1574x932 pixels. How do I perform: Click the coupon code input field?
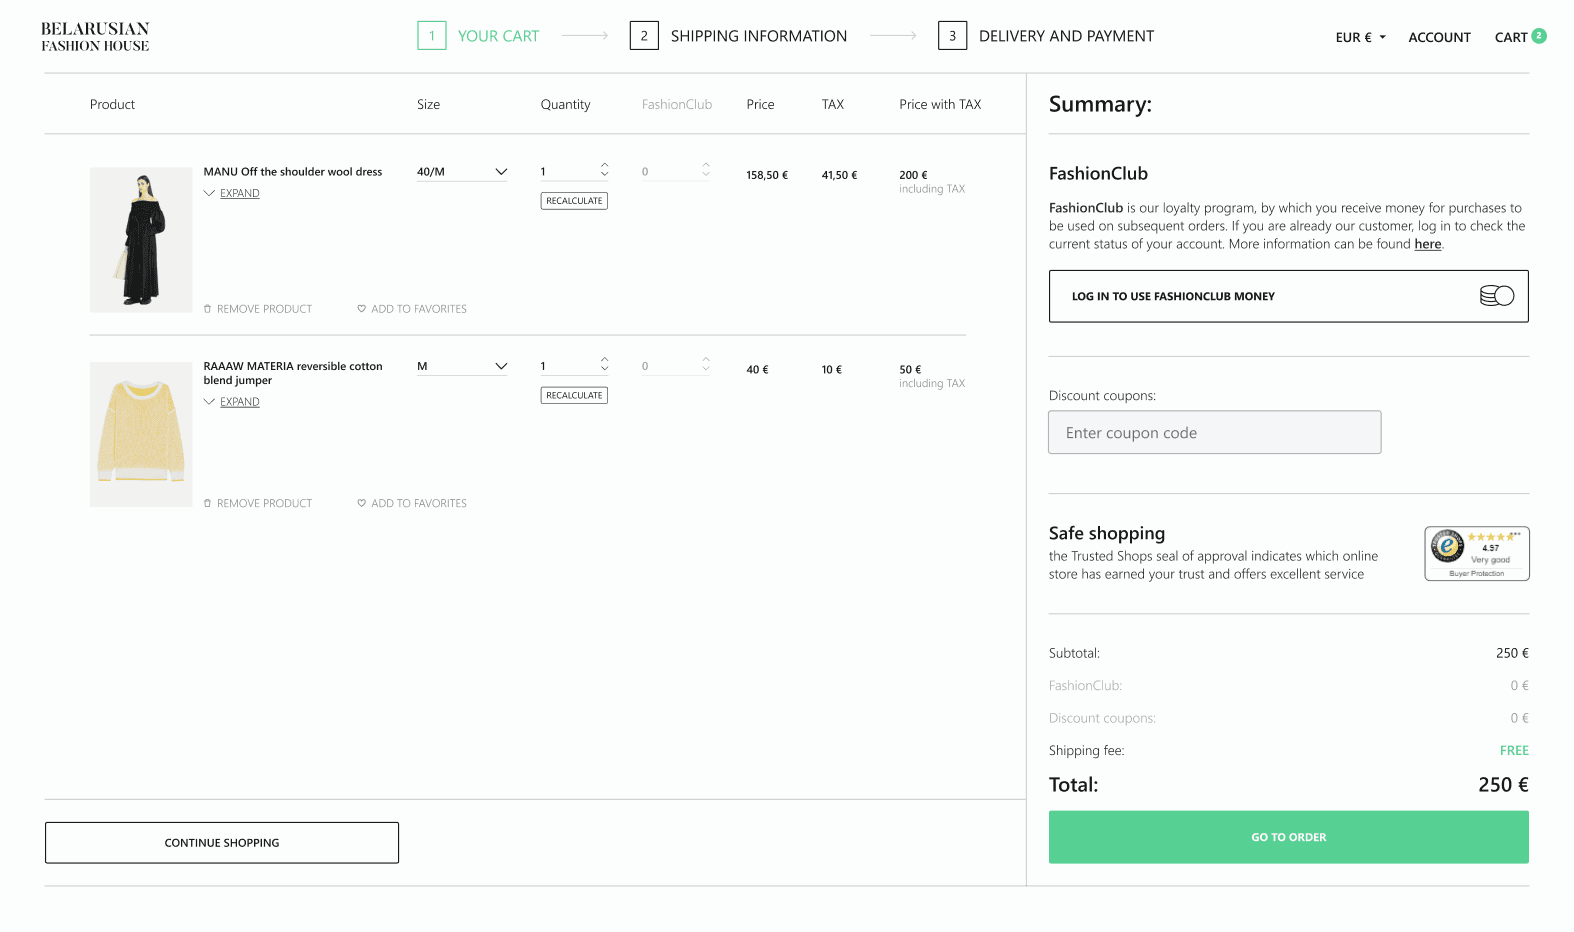[x=1215, y=432]
